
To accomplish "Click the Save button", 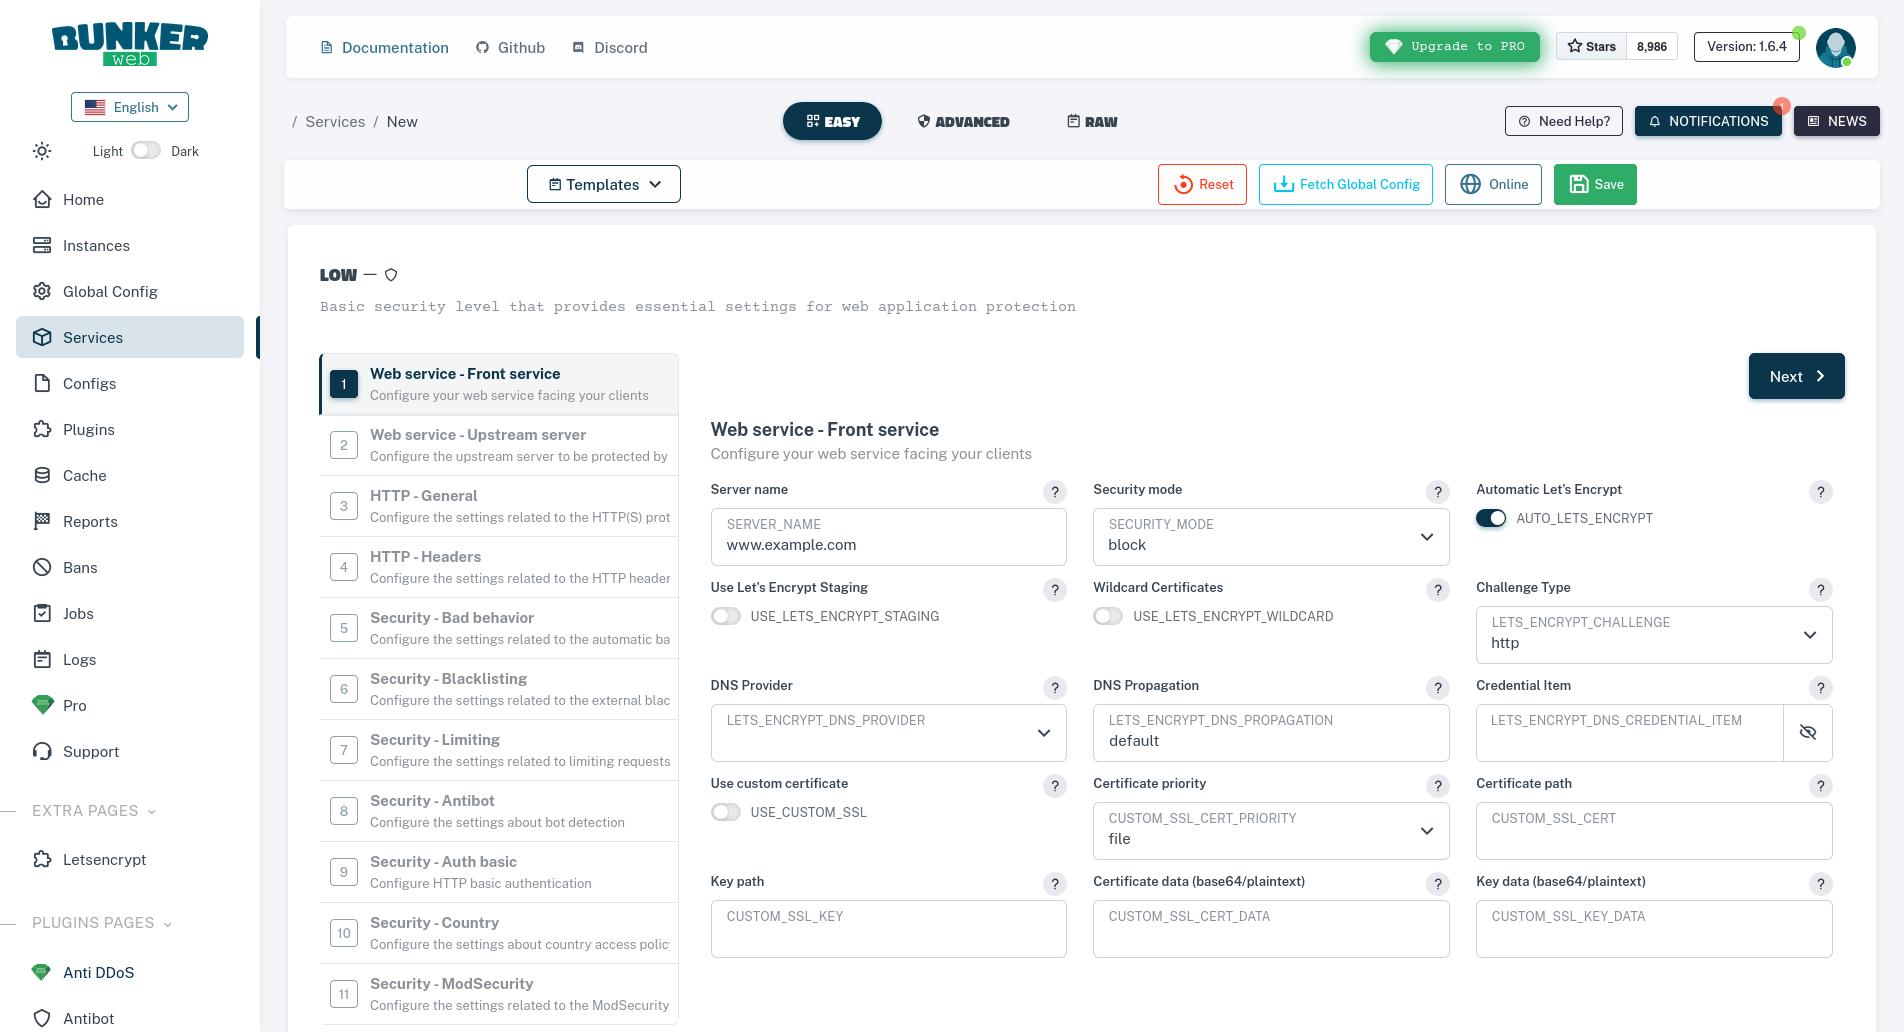I will (x=1595, y=184).
